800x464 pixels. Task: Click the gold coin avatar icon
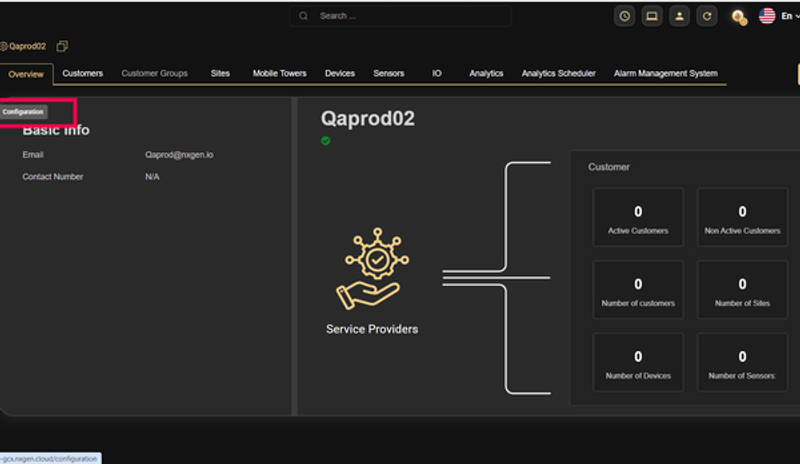(x=739, y=17)
